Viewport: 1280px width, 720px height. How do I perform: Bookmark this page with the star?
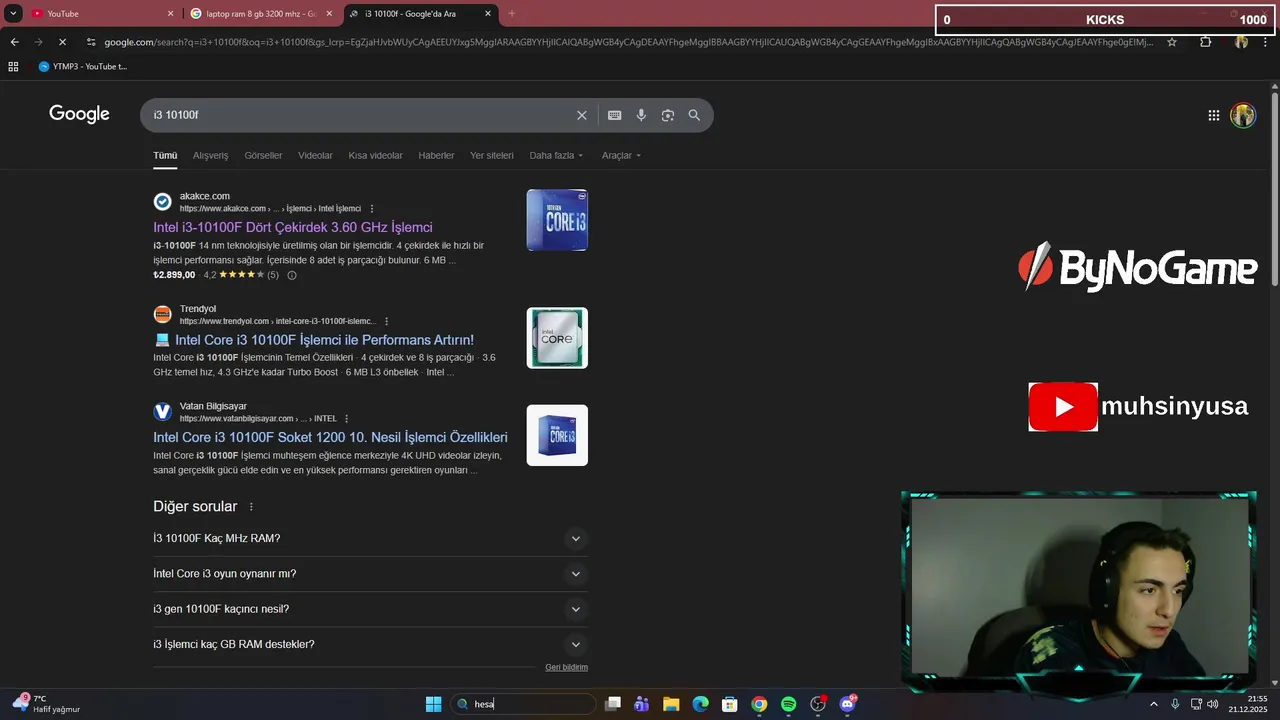(x=1172, y=42)
